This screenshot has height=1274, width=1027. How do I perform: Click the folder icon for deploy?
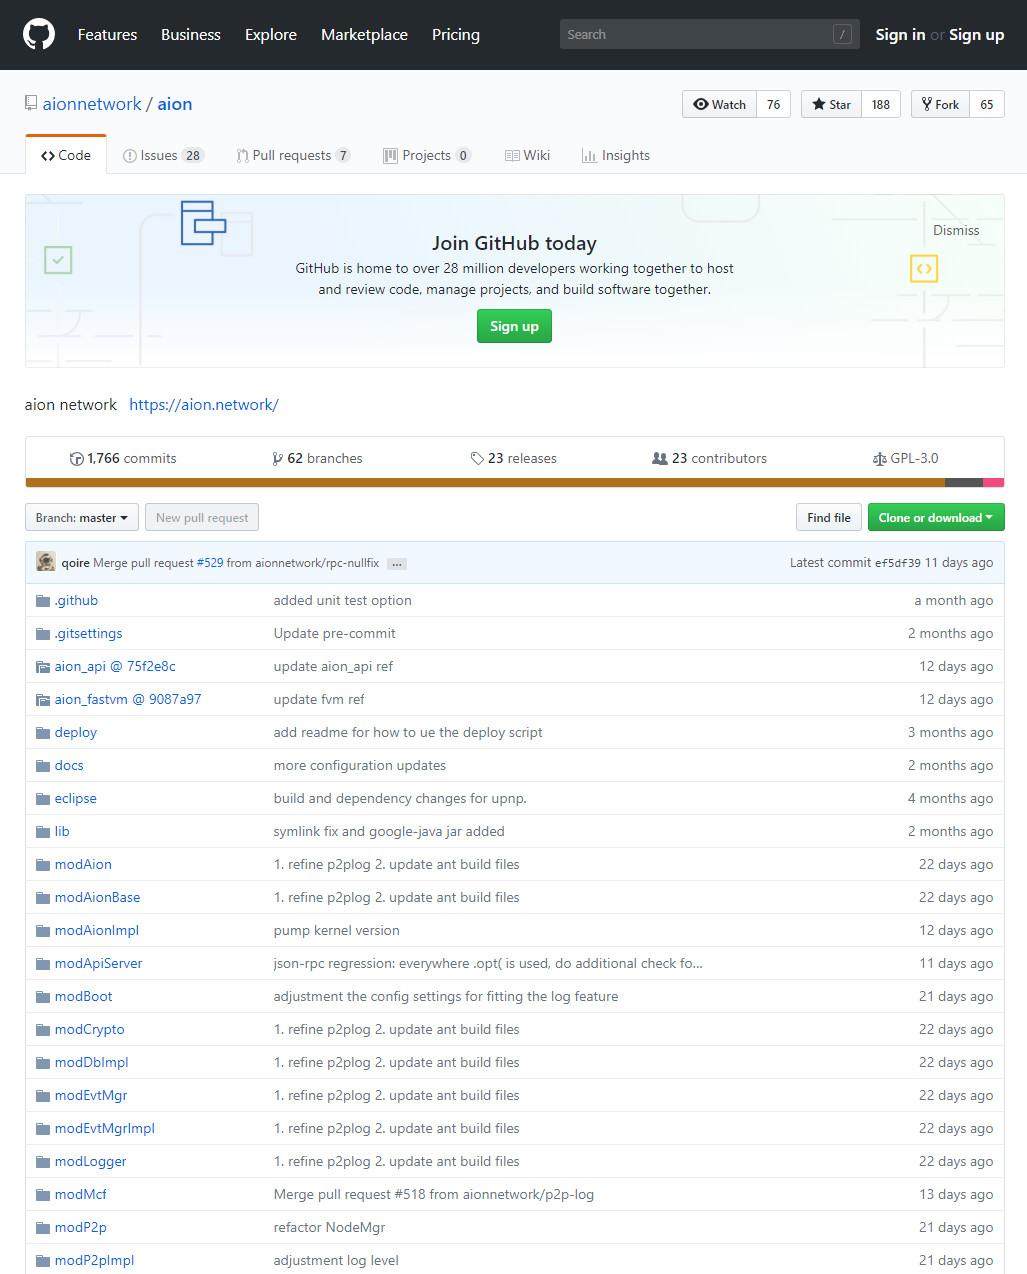[x=43, y=733]
